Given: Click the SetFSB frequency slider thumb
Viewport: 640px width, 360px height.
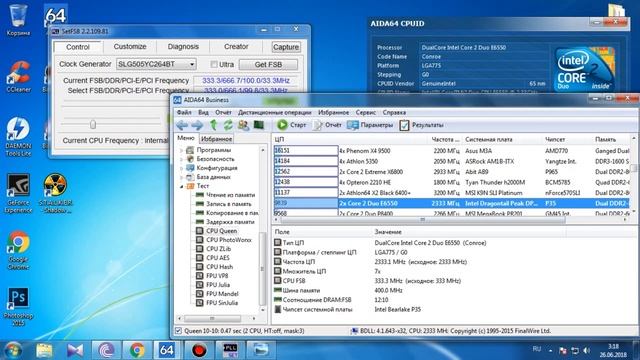Looking at the screenshot, I should click(93, 124).
